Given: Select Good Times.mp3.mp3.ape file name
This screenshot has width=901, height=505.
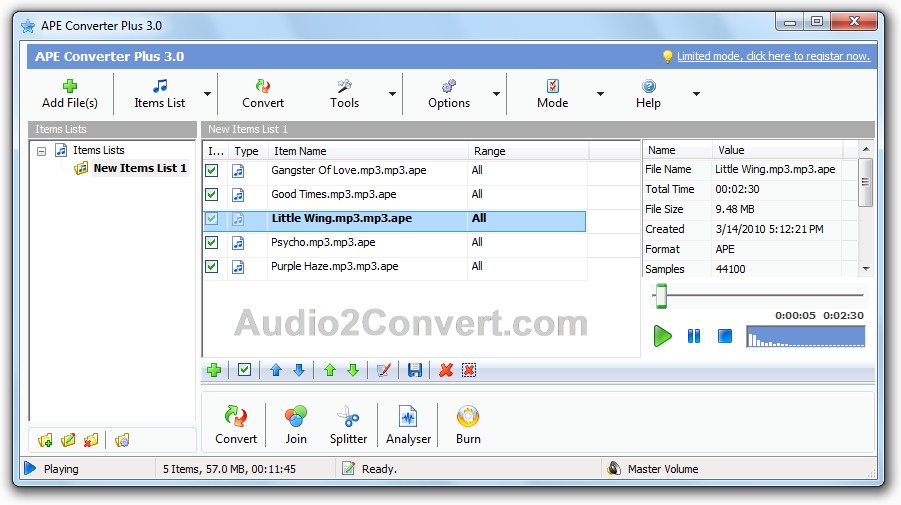Looking at the screenshot, I should coord(334,194).
